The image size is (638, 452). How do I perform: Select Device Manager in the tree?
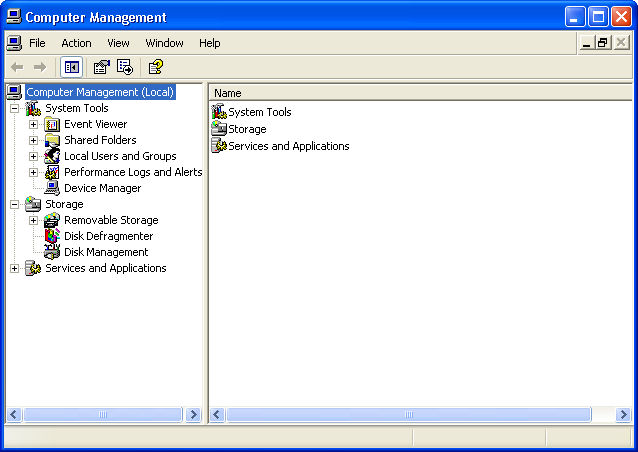(102, 188)
